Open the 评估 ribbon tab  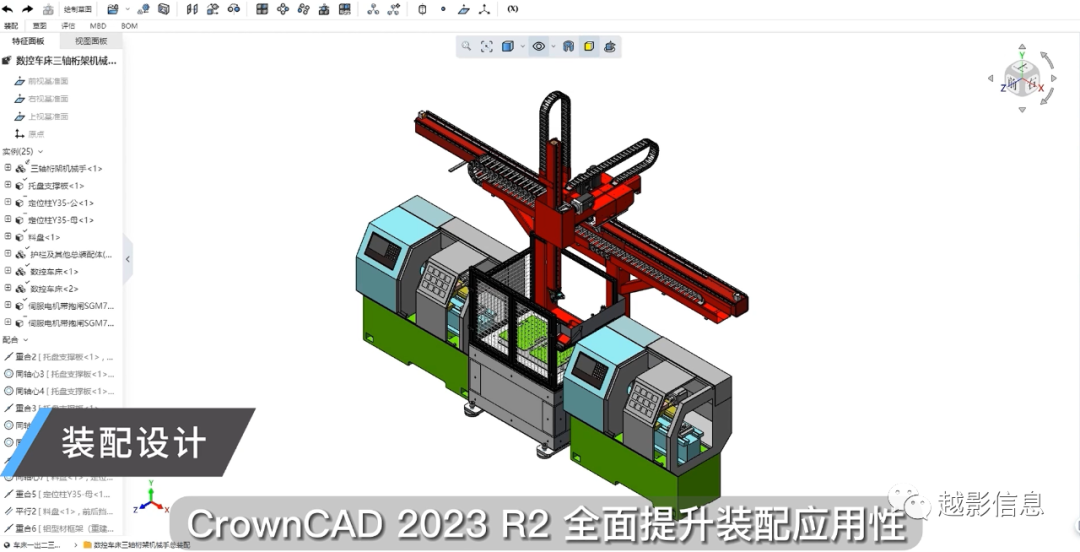pos(68,25)
